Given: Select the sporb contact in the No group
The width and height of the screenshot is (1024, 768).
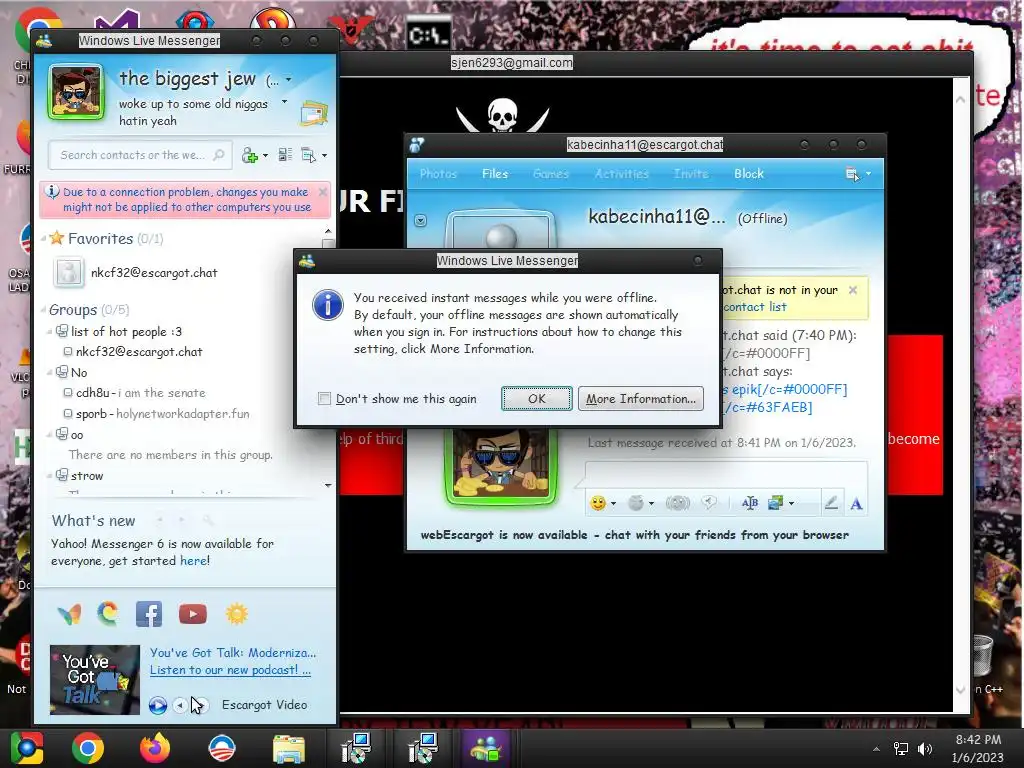Looking at the screenshot, I should [156, 413].
